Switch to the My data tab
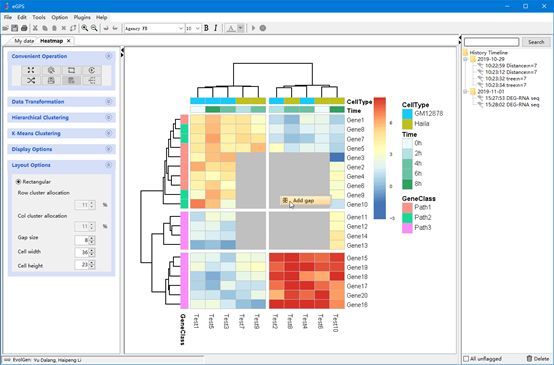 pos(24,41)
